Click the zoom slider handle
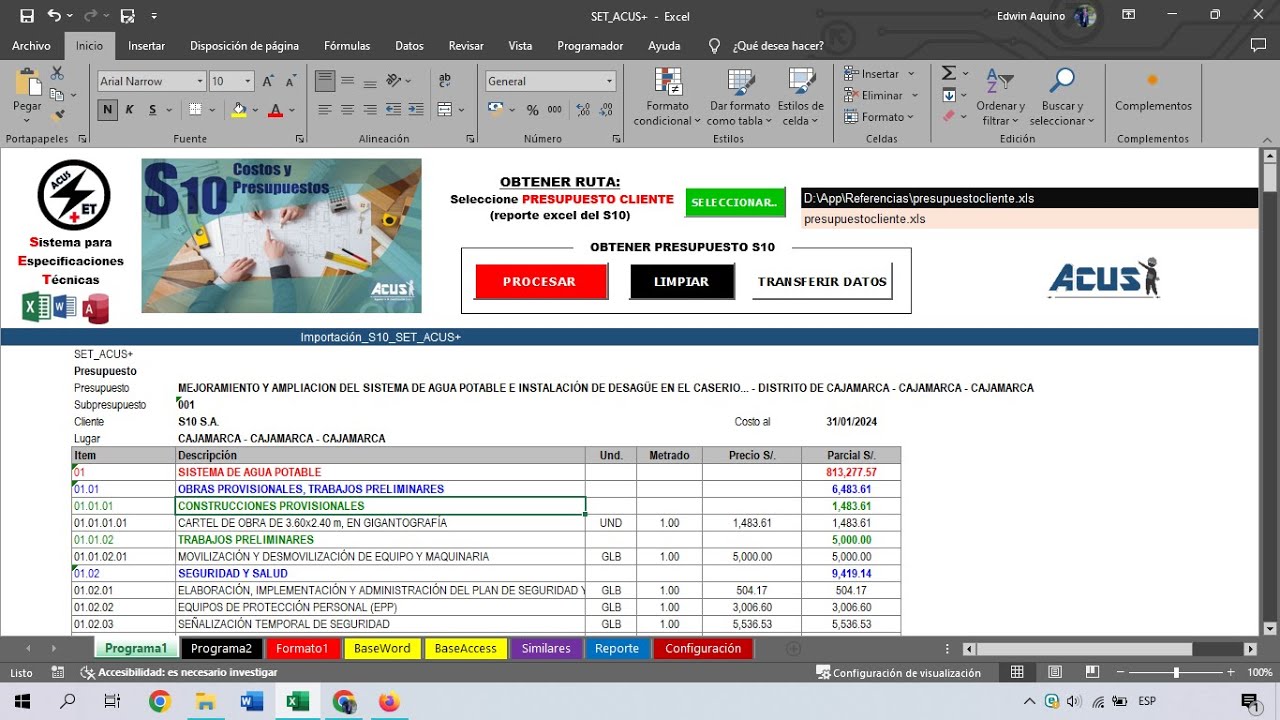The image size is (1280, 720). point(1176,673)
